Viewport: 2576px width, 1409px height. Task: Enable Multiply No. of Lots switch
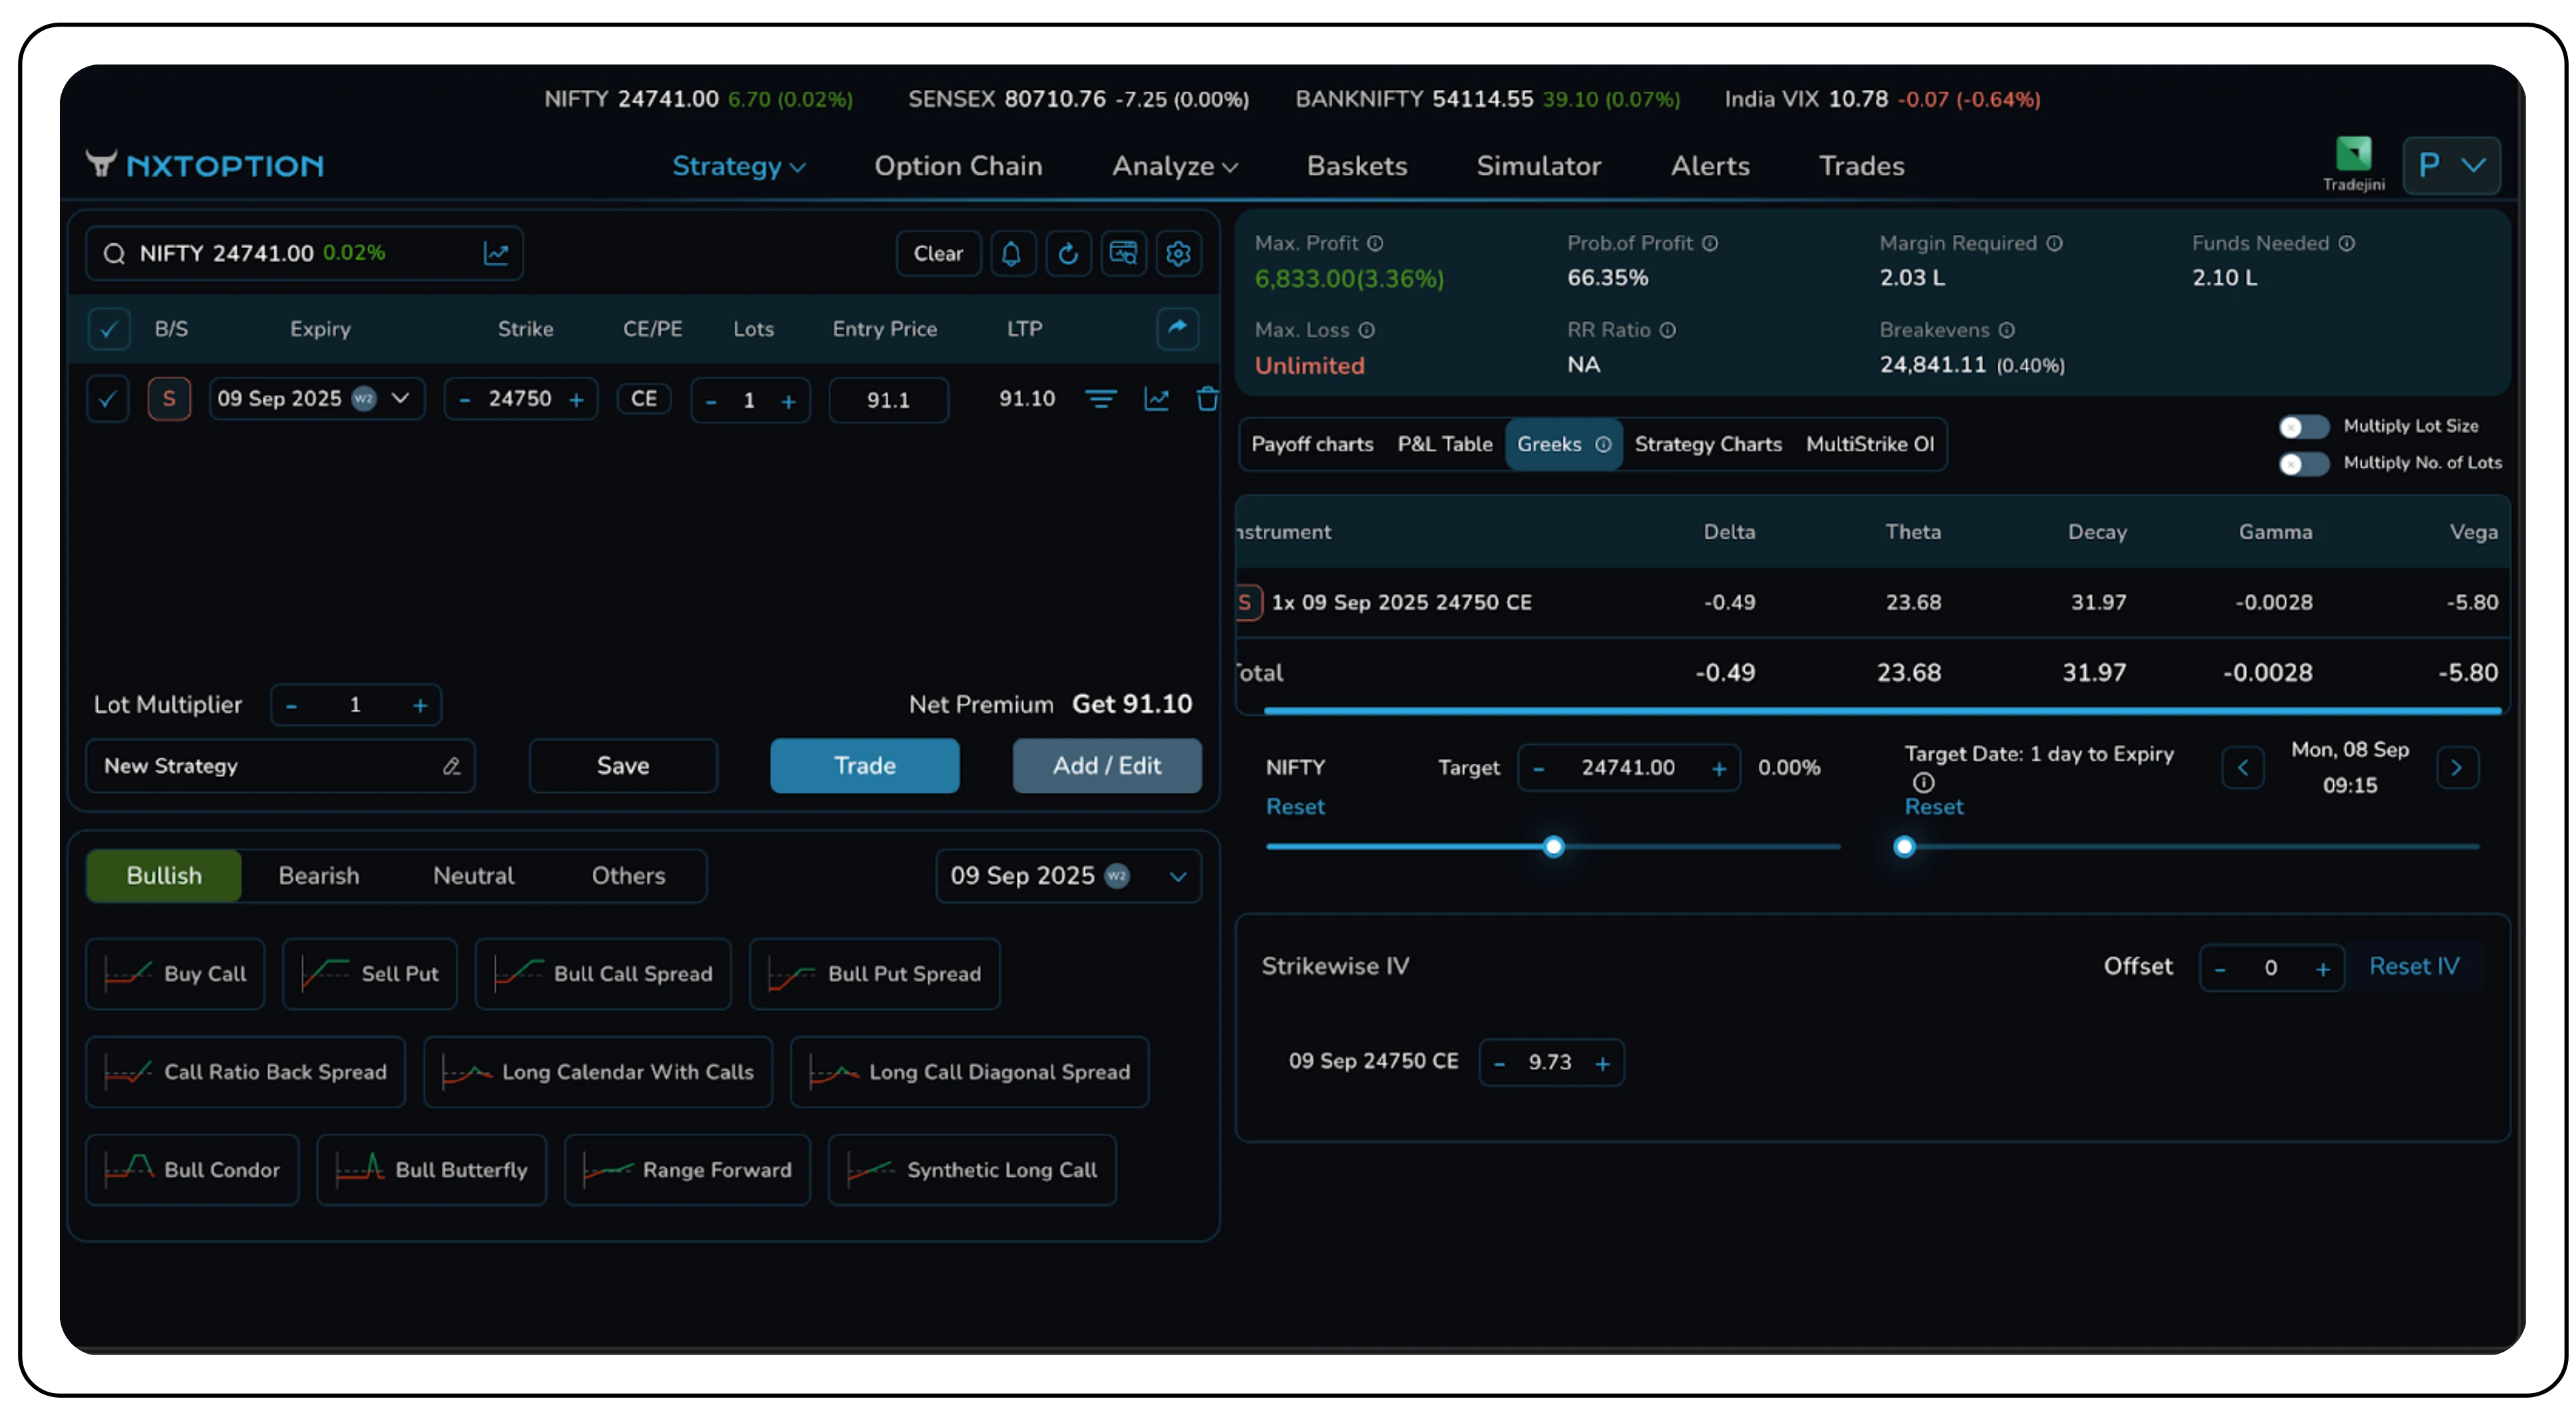(2303, 464)
